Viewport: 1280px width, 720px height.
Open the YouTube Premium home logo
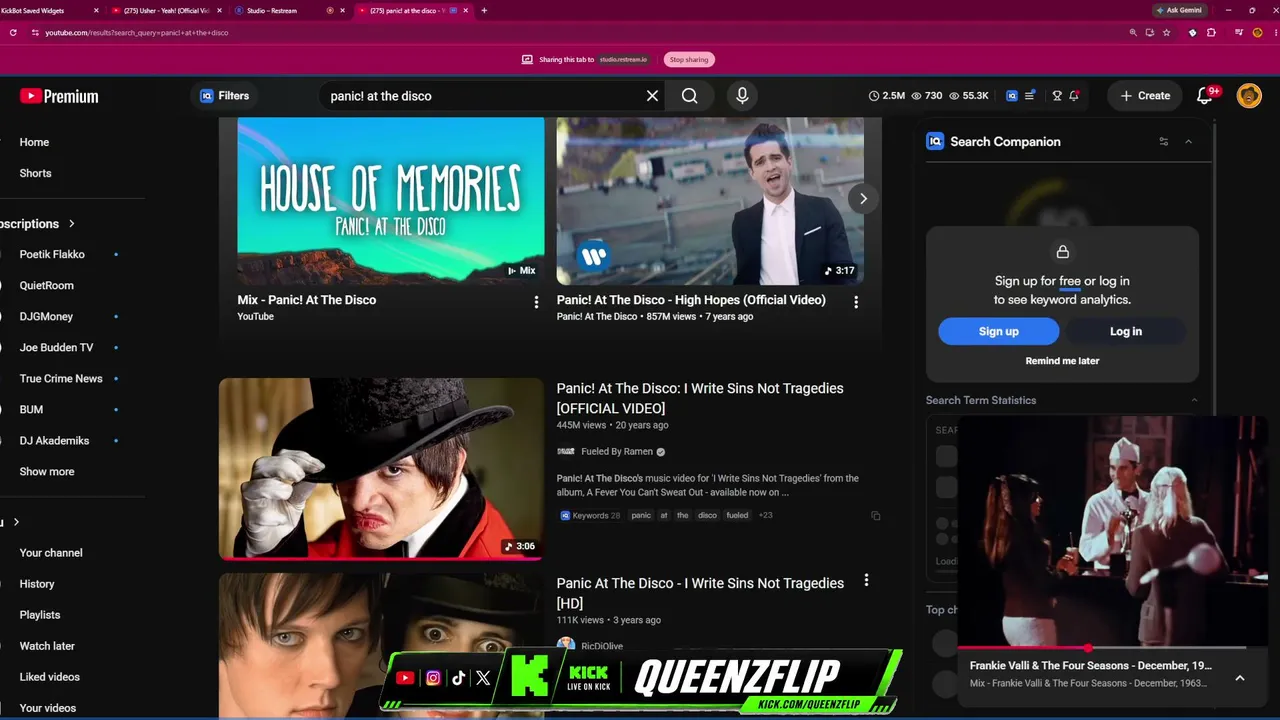pos(59,96)
